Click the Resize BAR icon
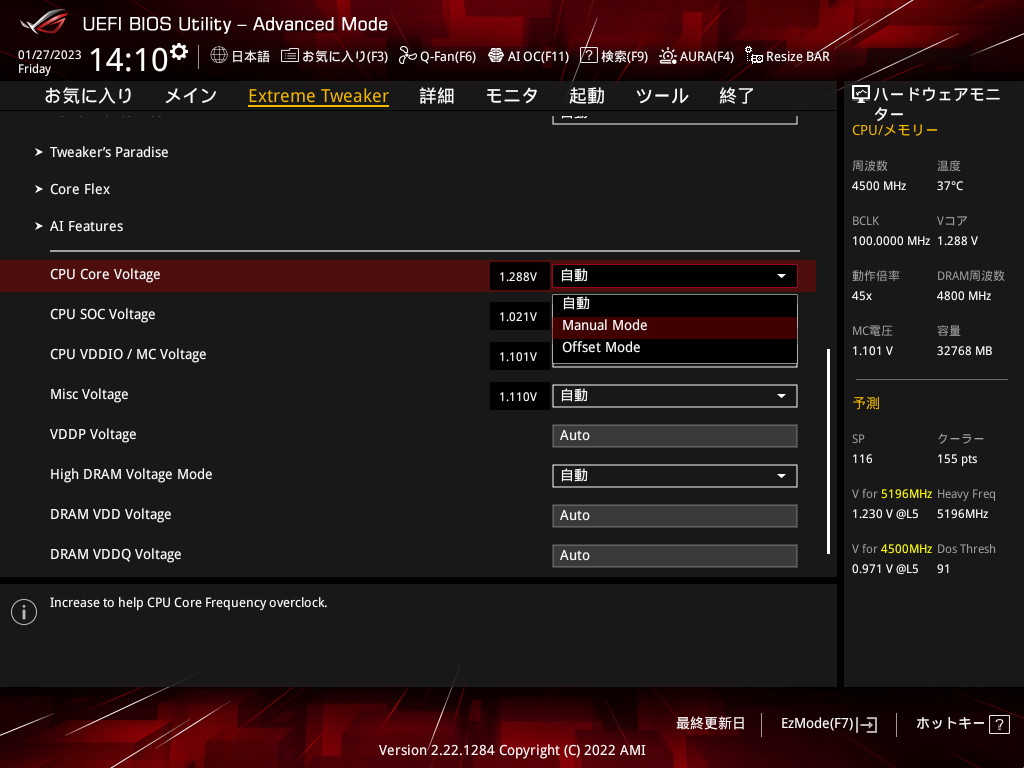Viewport: 1024px width, 768px height. point(754,56)
